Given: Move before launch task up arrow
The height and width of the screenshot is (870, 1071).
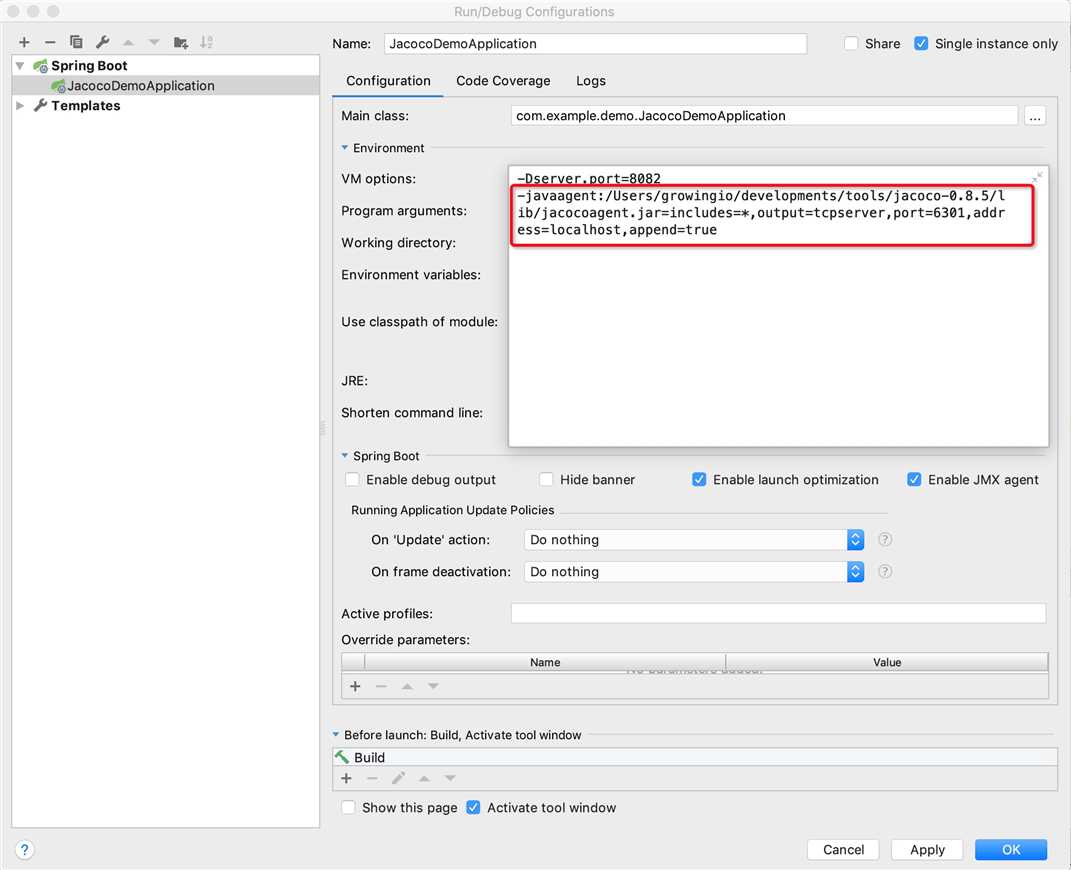Looking at the screenshot, I should point(424,778).
